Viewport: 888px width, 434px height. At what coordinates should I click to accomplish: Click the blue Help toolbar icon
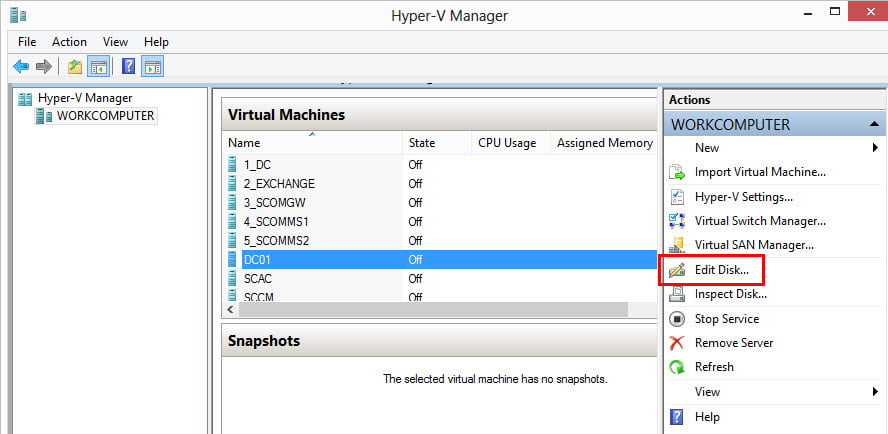[128, 67]
